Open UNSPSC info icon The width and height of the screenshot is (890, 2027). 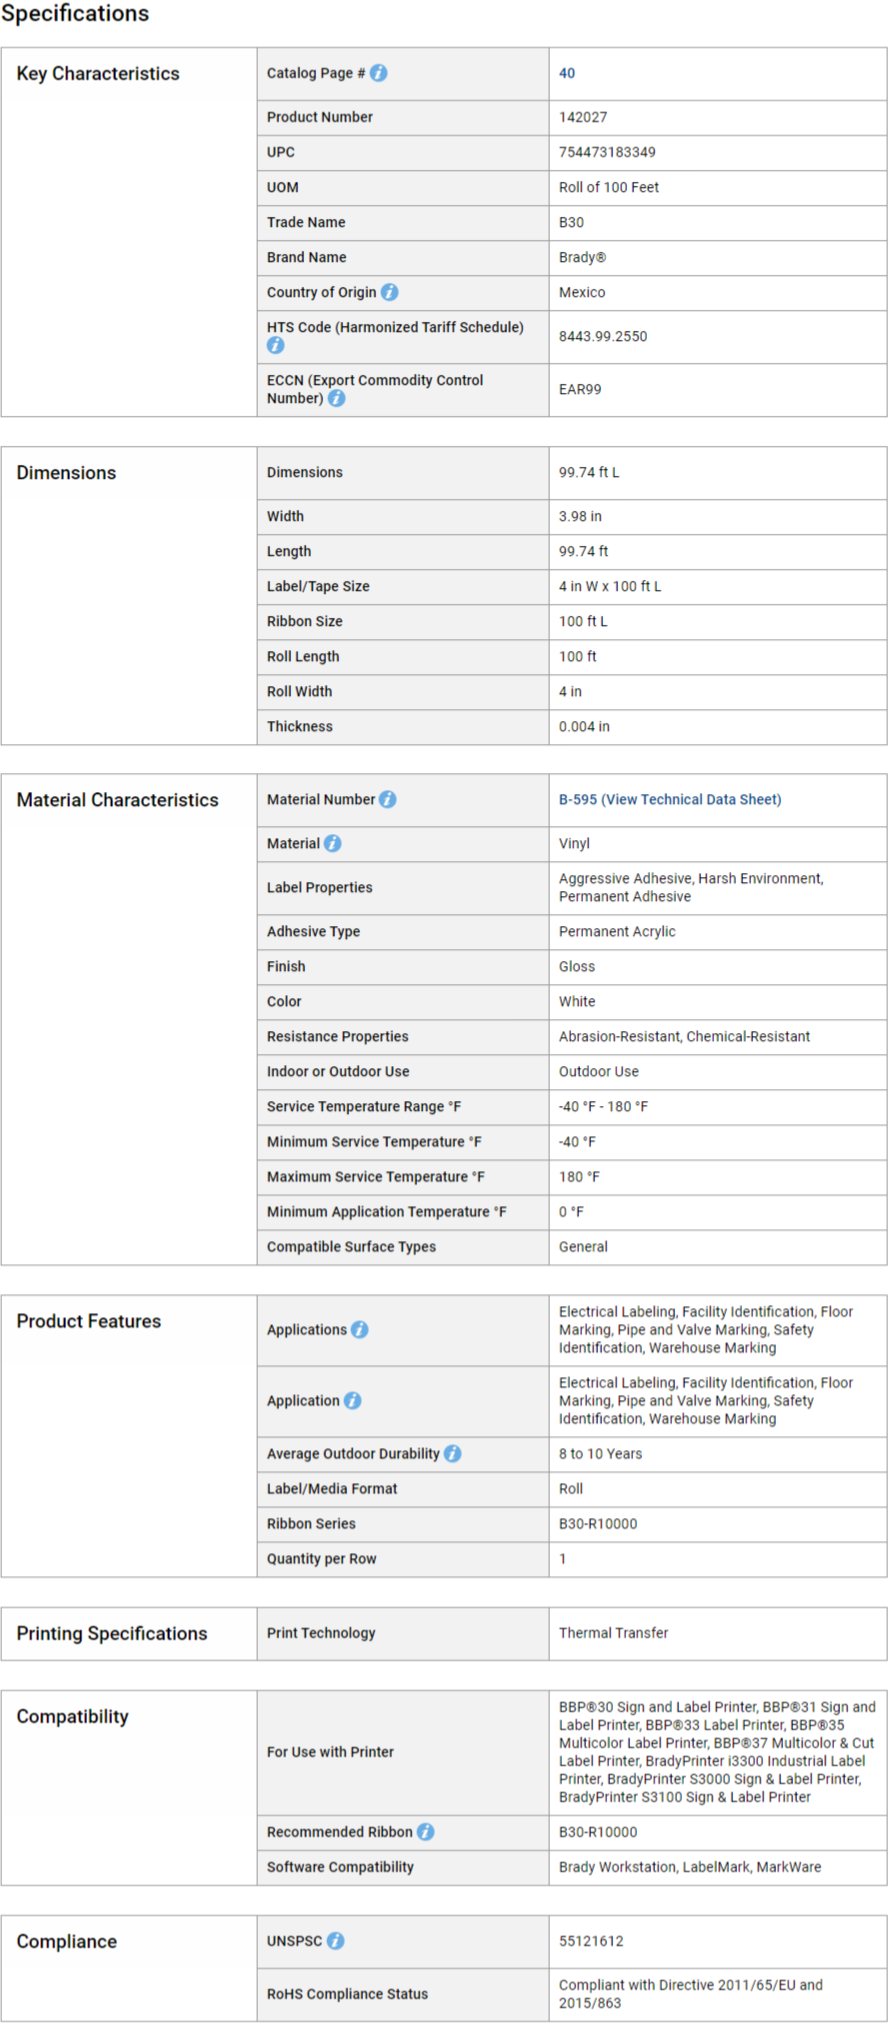click(336, 1940)
